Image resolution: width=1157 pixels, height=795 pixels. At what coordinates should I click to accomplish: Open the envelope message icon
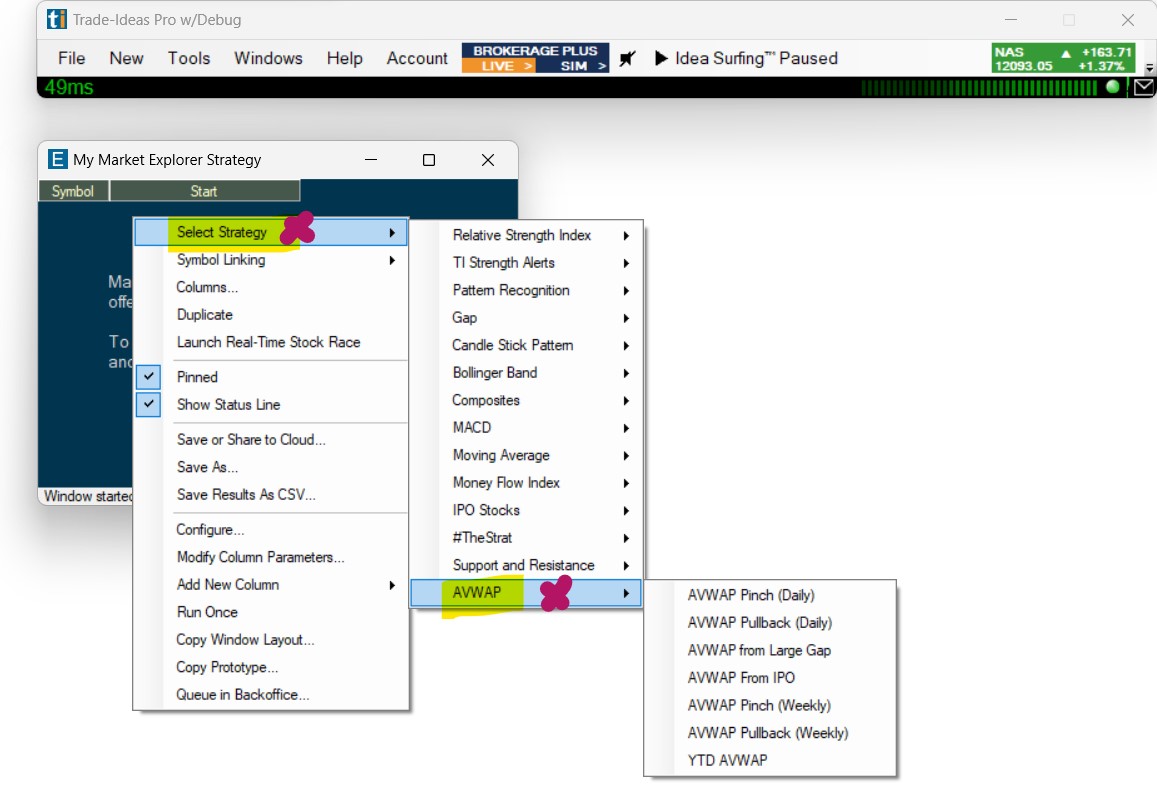[x=1143, y=88]
